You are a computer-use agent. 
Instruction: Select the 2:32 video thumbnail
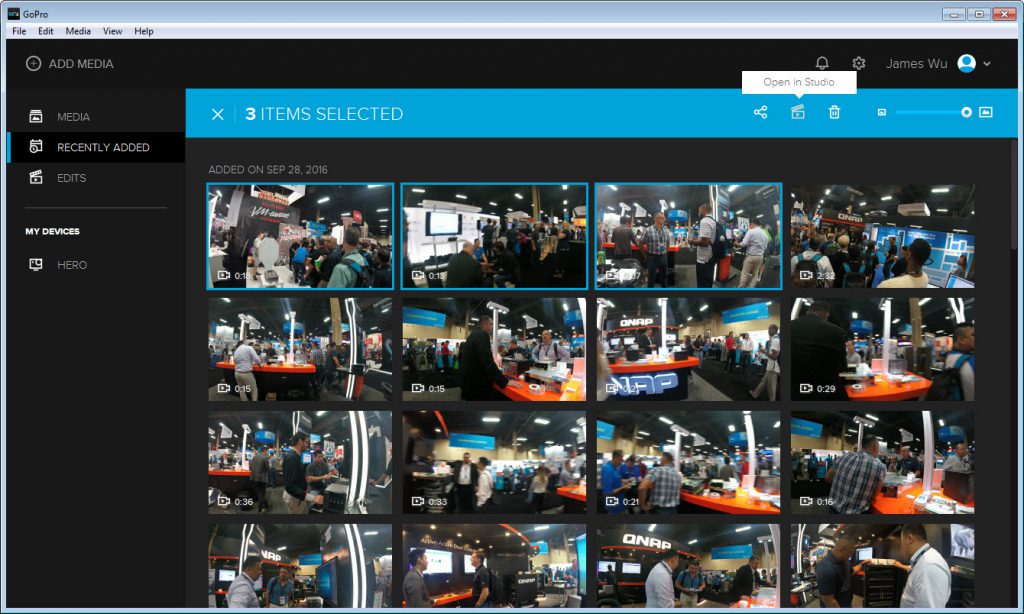pyautogui.click(x=882, y=236)
